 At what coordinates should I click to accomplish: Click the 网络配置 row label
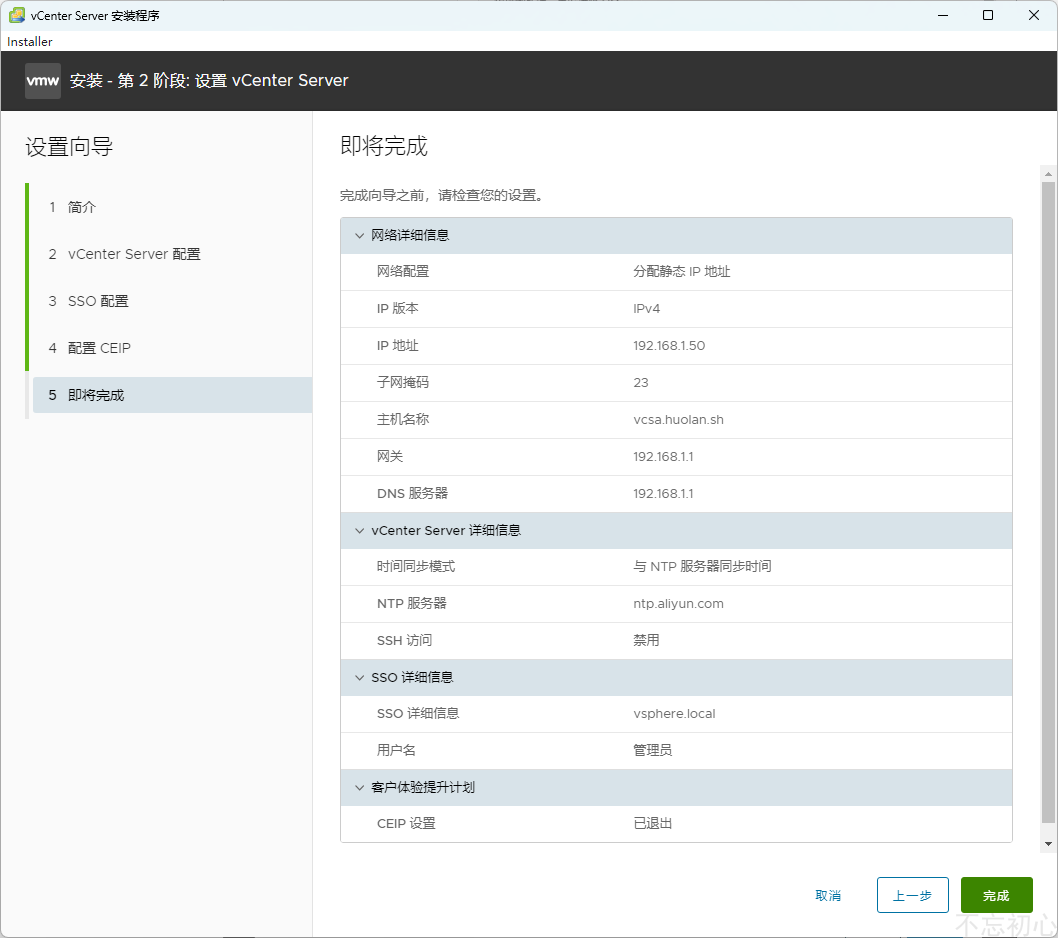point(403,271)
